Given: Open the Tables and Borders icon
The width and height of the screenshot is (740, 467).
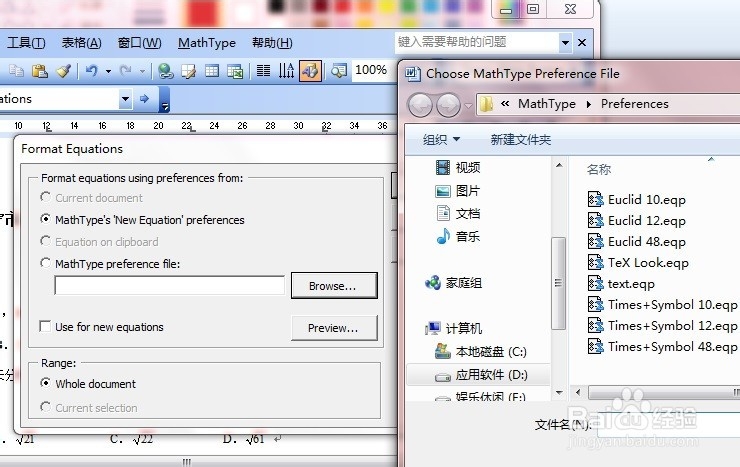Looking at the screenshot, I should coord(189,72).
